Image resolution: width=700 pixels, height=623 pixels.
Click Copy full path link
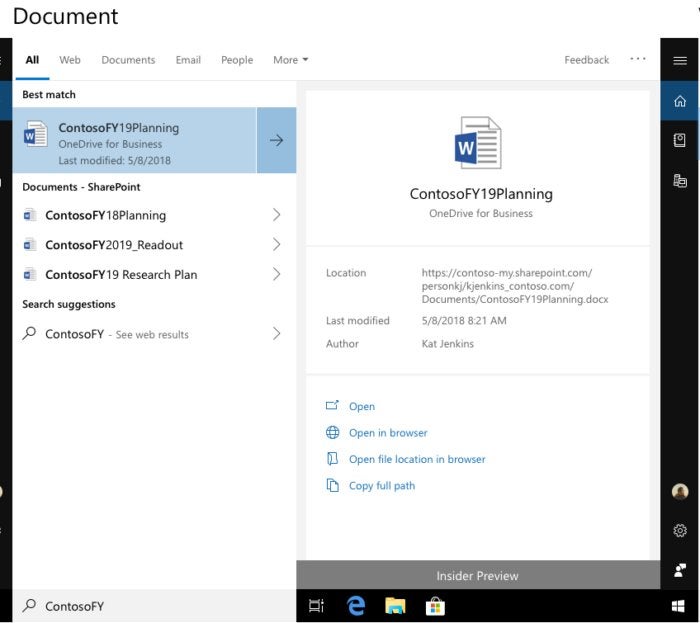(382, 486)
